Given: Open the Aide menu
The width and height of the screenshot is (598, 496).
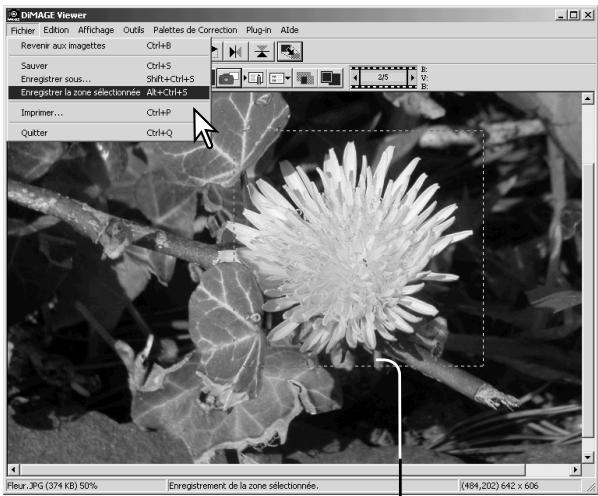Looking at the screenshot, I should [289, 30].
